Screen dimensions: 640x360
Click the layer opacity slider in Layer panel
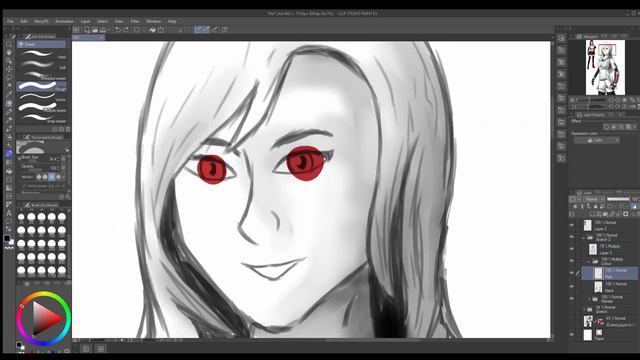coord(618,199)
